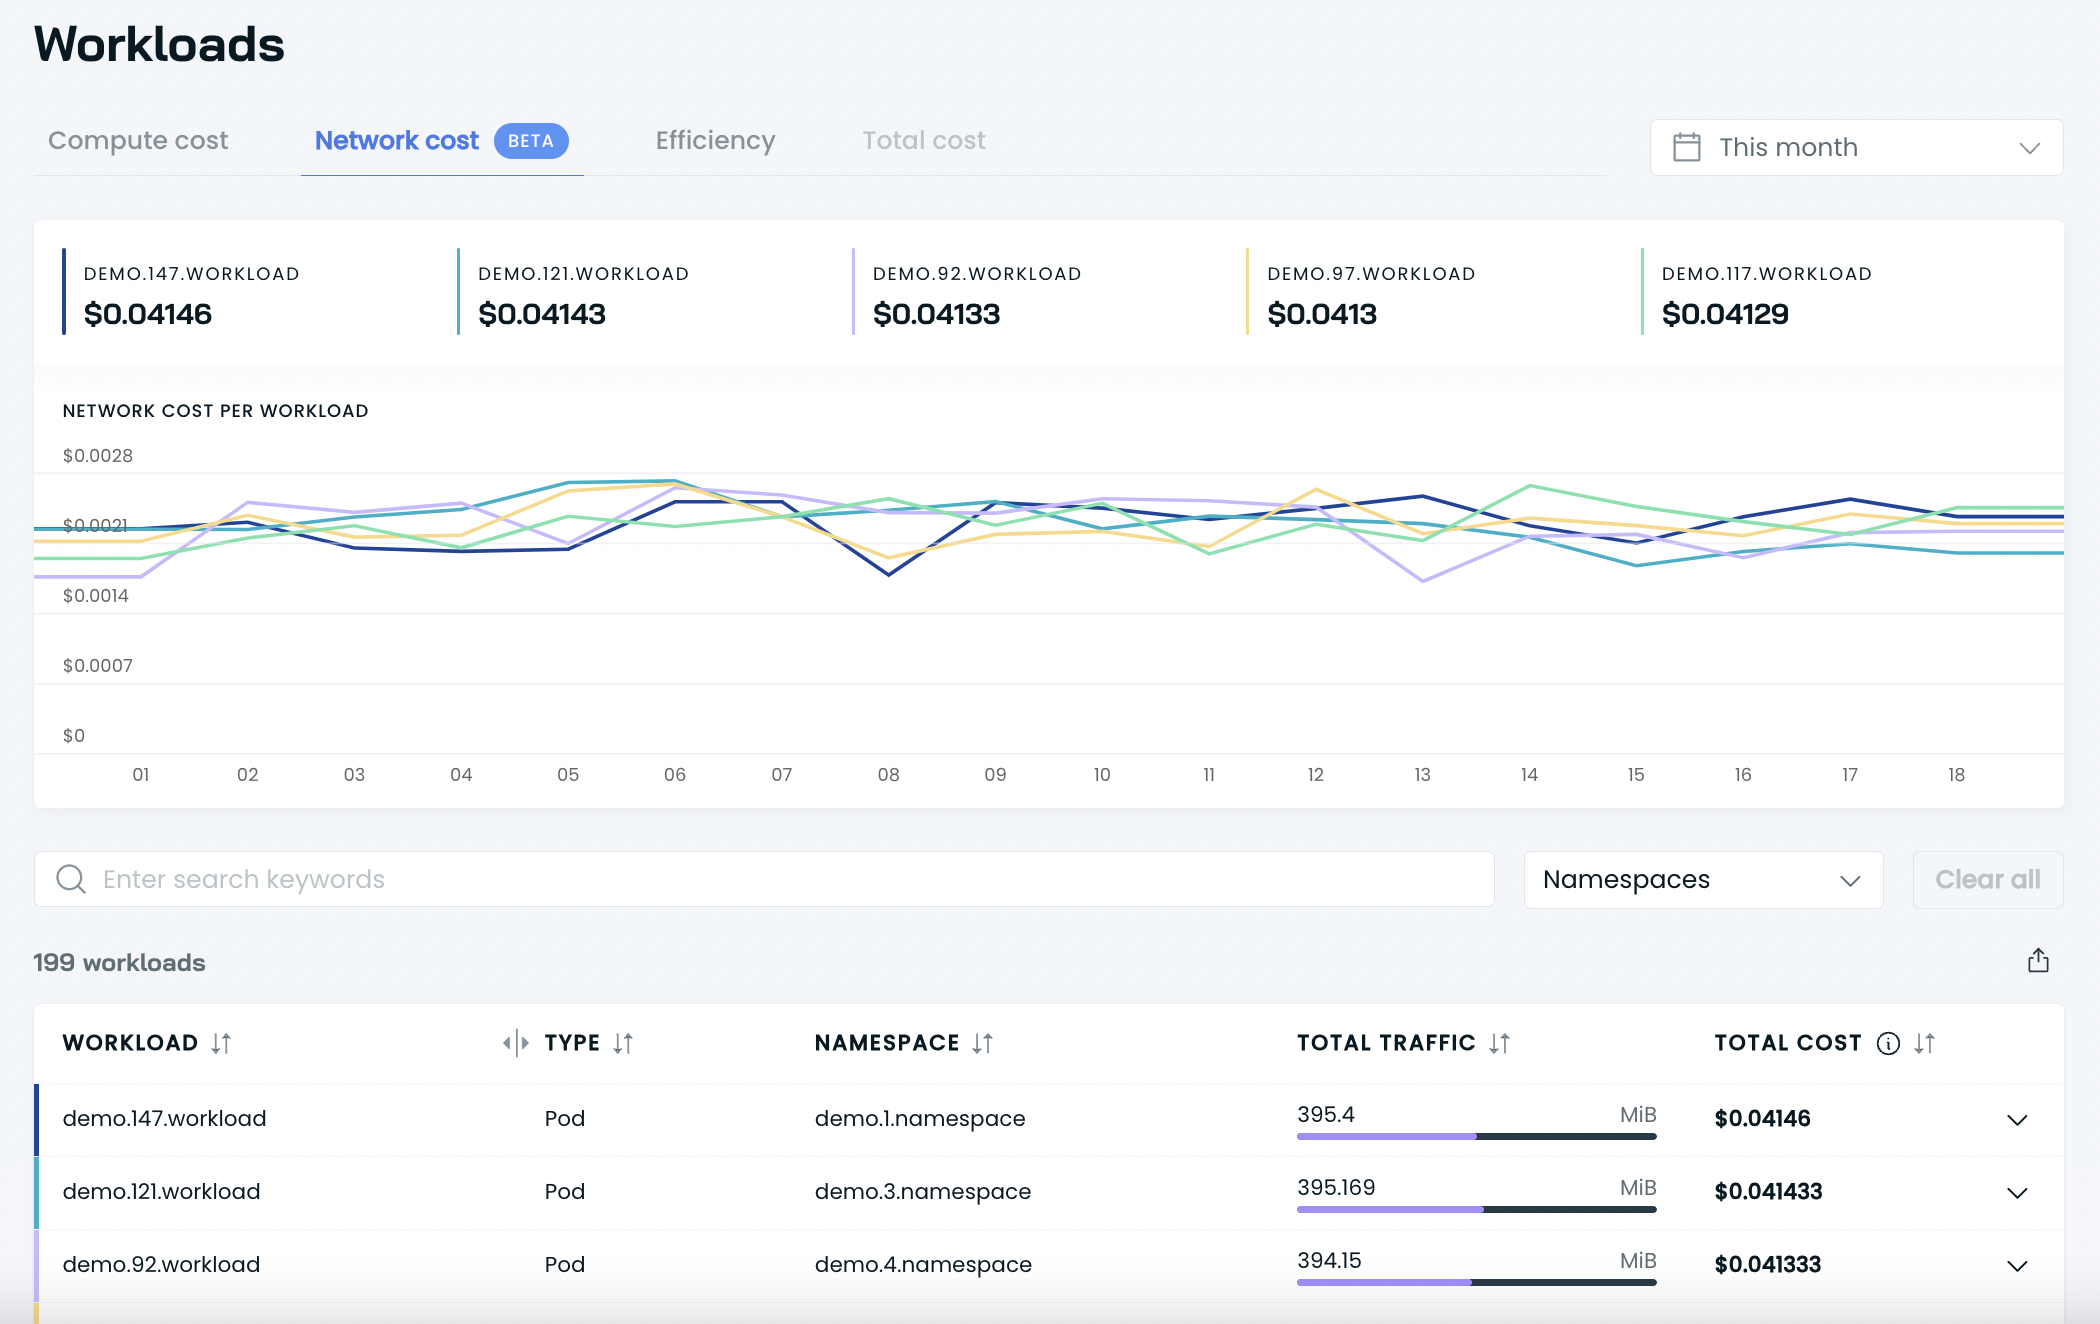Click the export/share icon above table
This screenshot has width=2100, height=1324.
[2038, 961]
